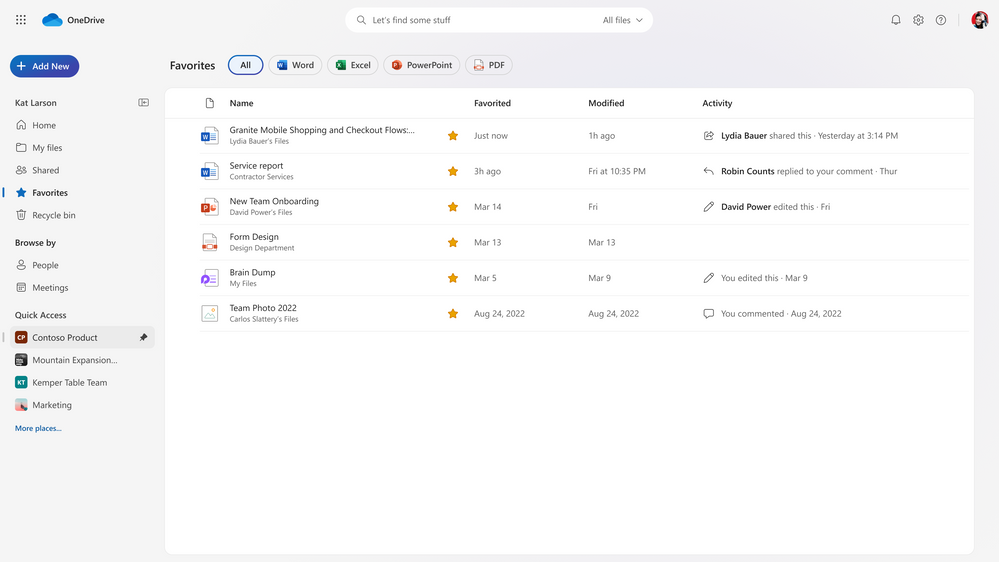Sort by the Name column header

[x=241, y=103]
